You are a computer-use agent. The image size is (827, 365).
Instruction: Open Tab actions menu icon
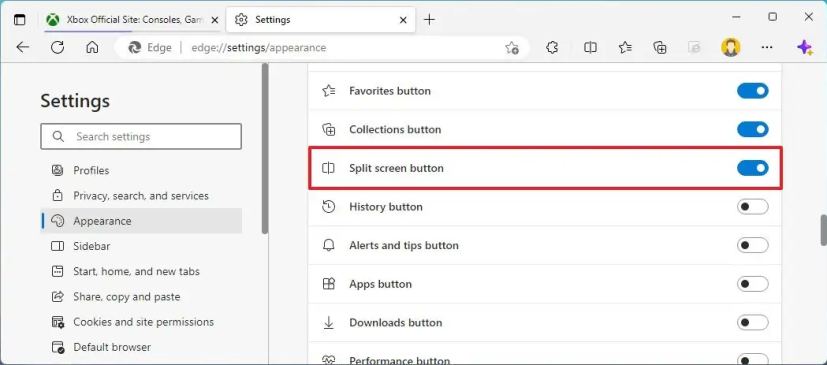[20, 20]
